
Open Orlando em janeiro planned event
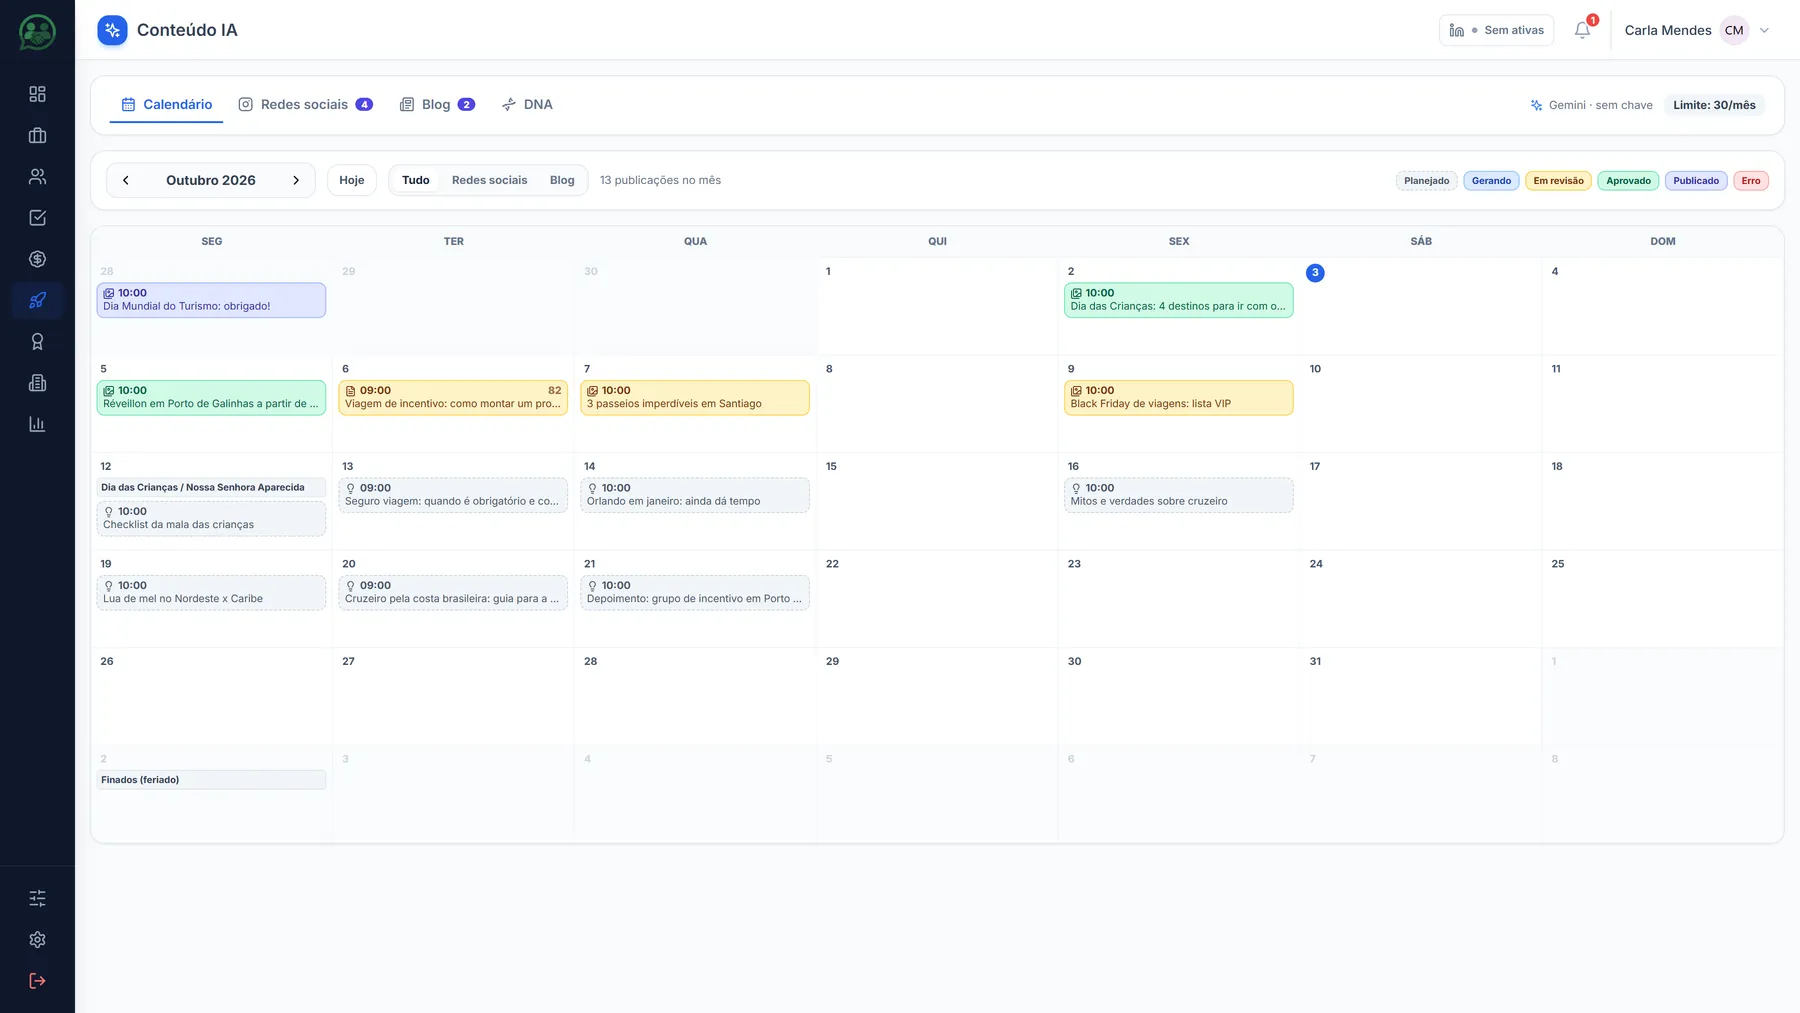tap(694, 495)
